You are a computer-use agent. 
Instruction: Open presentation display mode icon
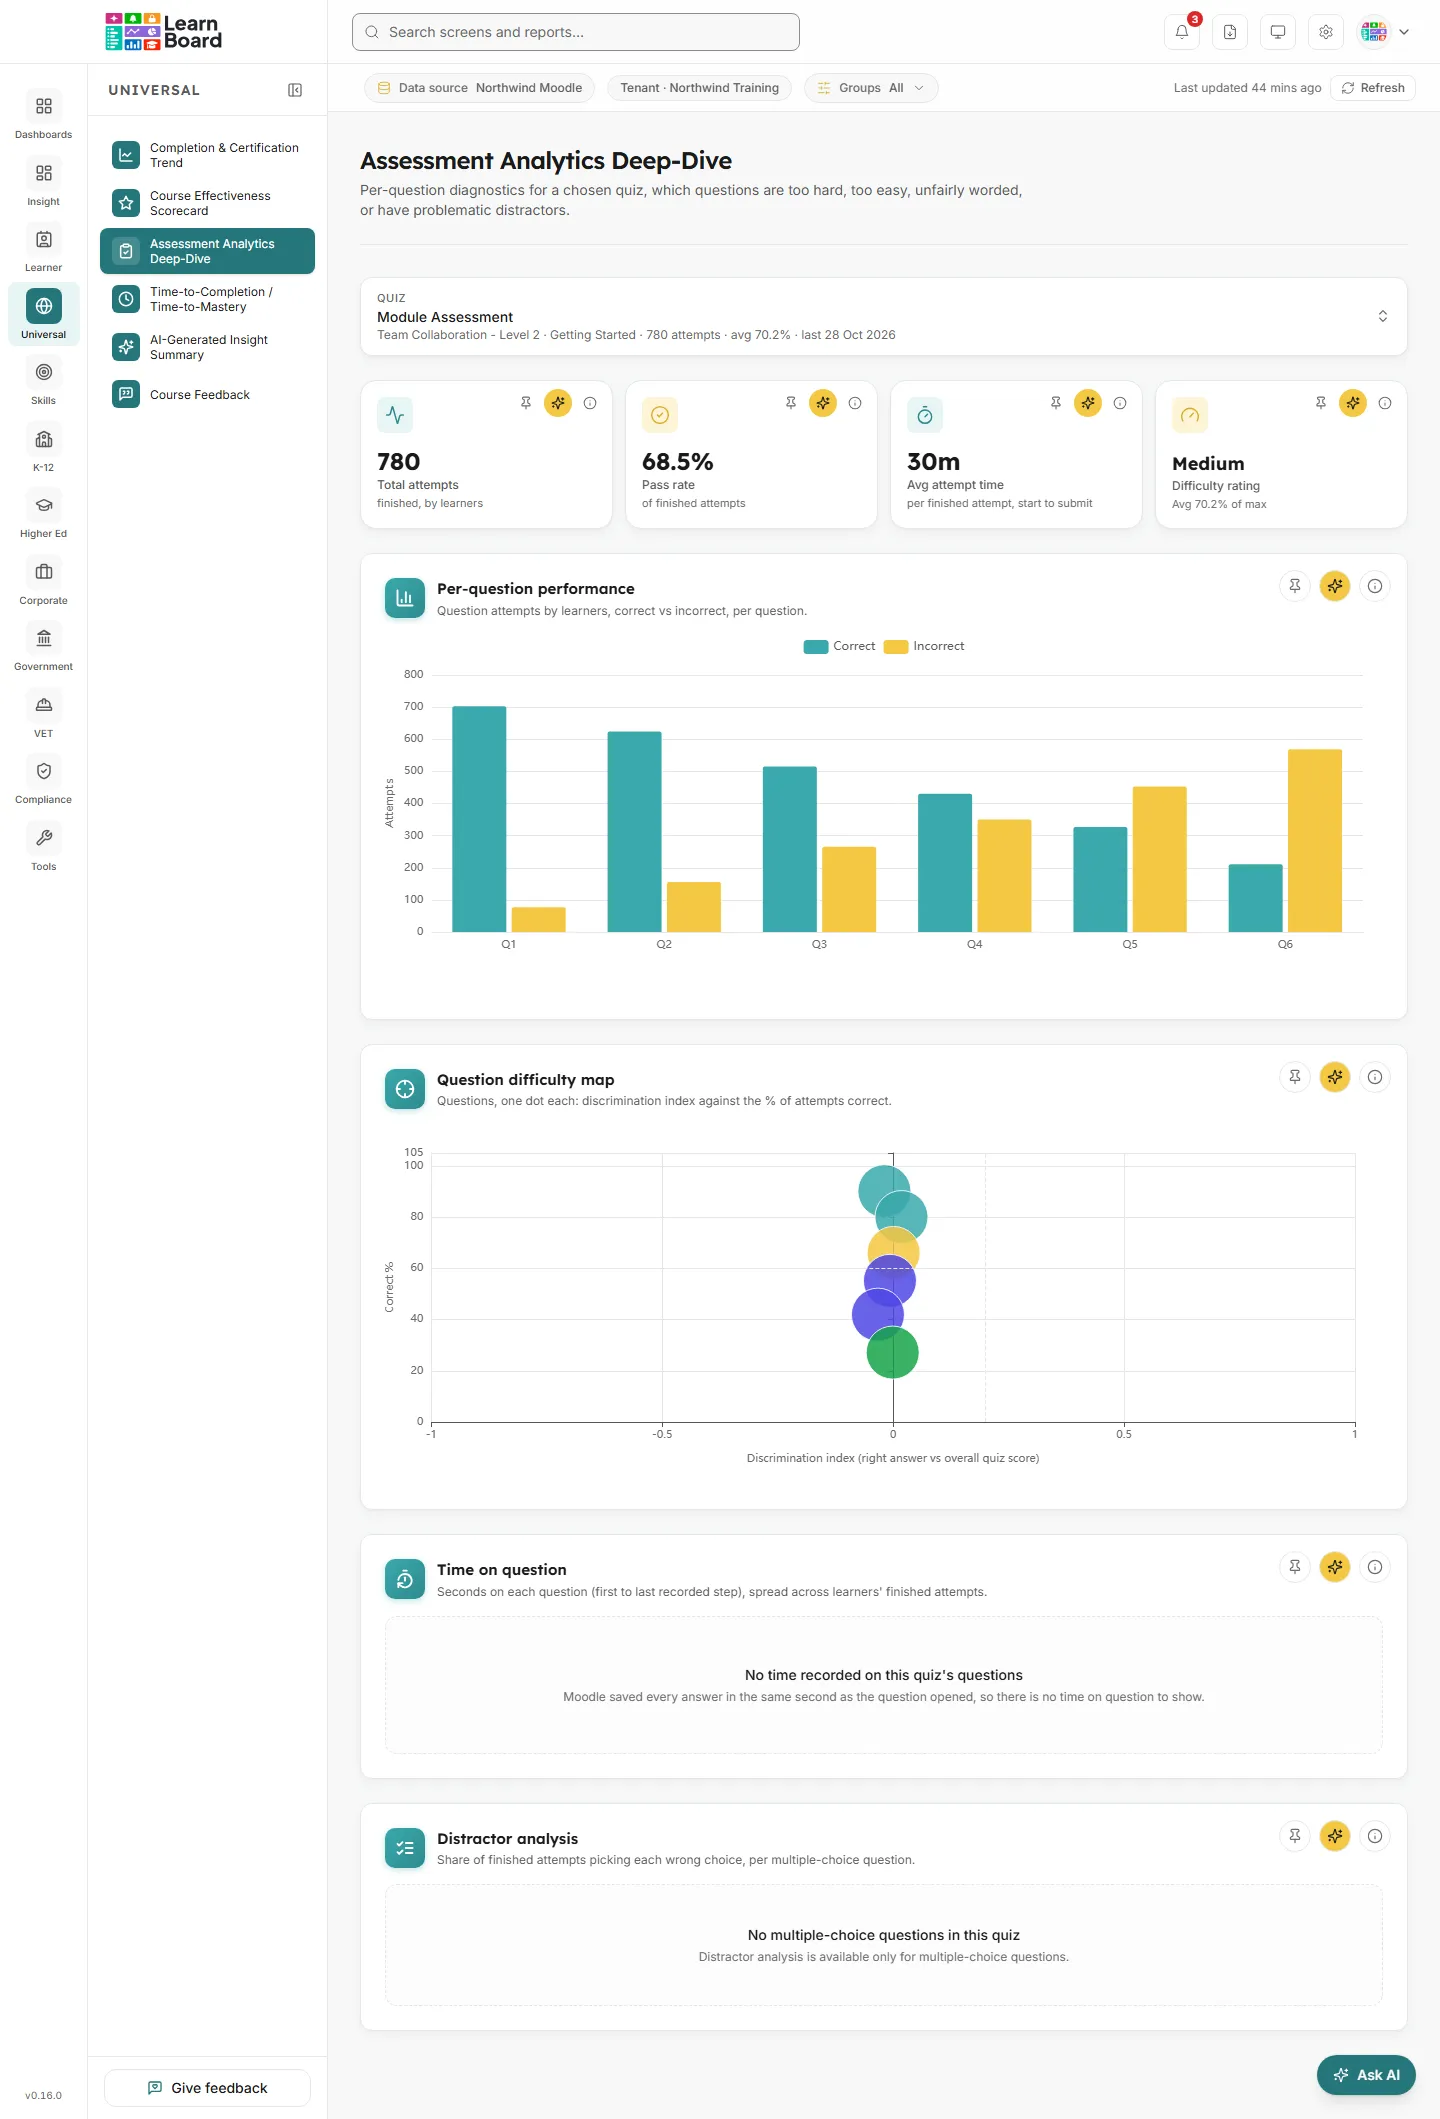[x=1278, y=32]
